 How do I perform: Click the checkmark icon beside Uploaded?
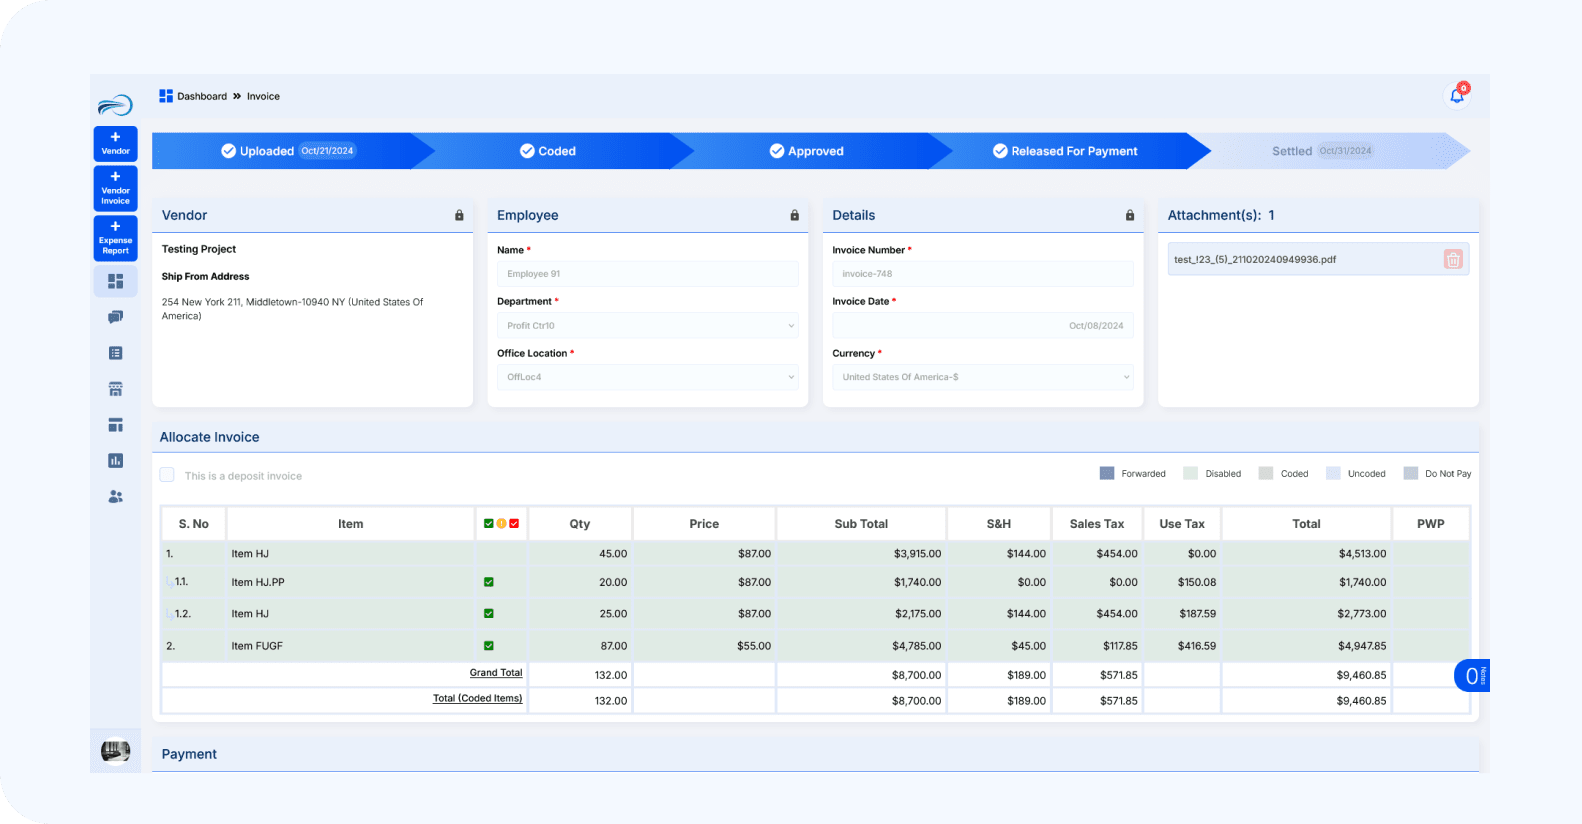coord(229,151)
